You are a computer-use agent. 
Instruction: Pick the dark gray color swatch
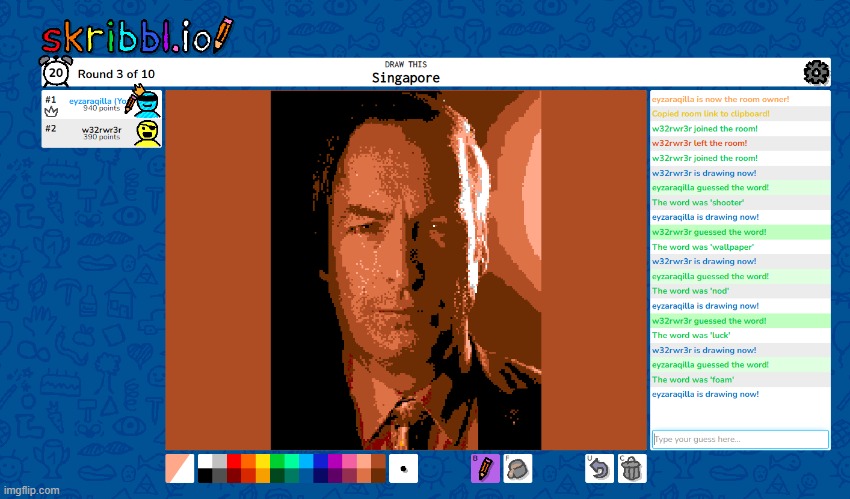[x=220, y=476]
